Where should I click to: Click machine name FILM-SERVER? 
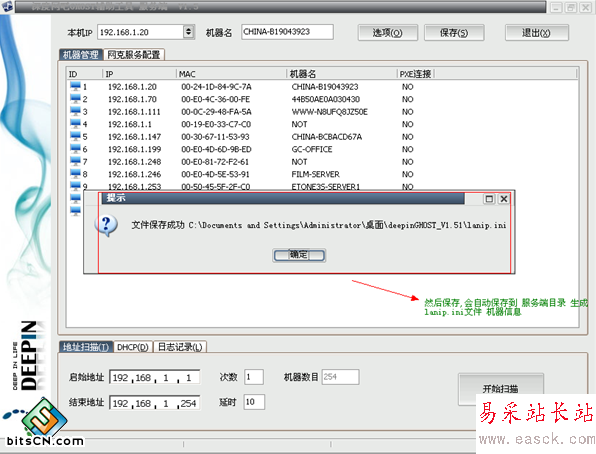pyautogui.click(x=315, y=175)
